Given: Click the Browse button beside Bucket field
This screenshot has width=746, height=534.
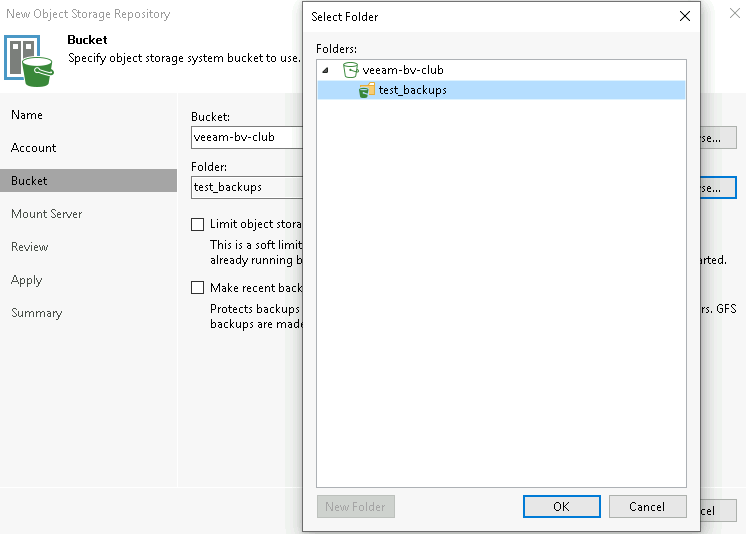Looking at the screenshot, I should click(718, 138).
